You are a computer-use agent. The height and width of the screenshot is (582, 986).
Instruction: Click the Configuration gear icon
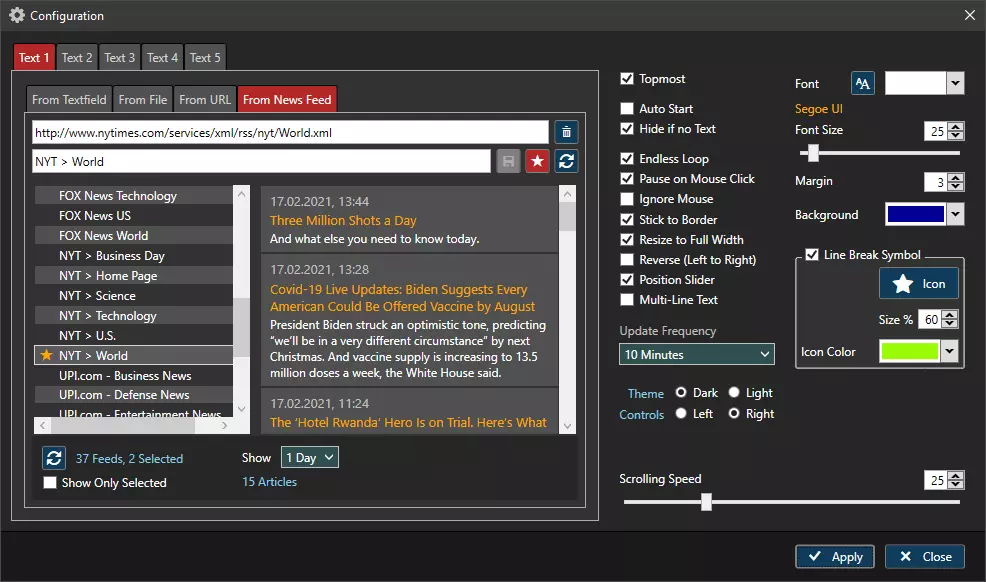[x=17, y=15]
